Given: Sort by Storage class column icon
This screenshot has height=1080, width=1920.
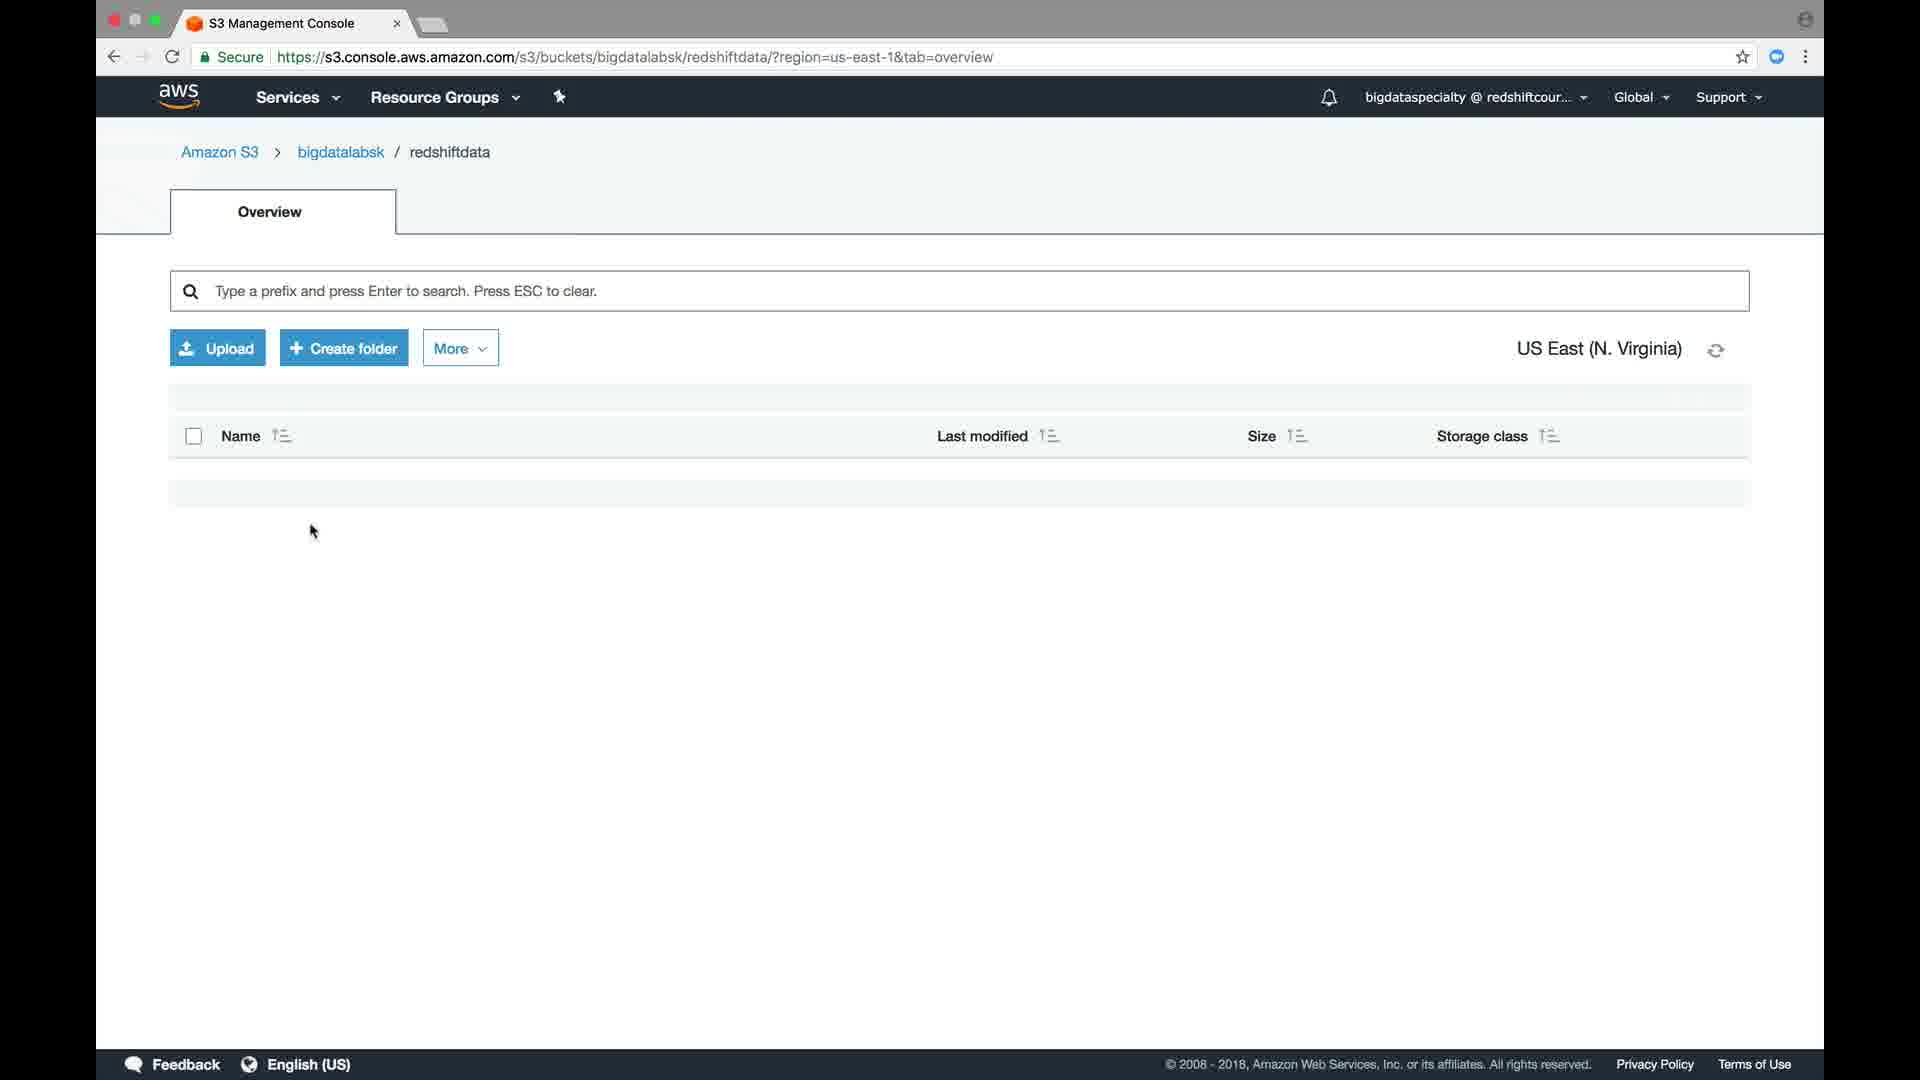Looking at the screenshot, I should pos(1549,436).
